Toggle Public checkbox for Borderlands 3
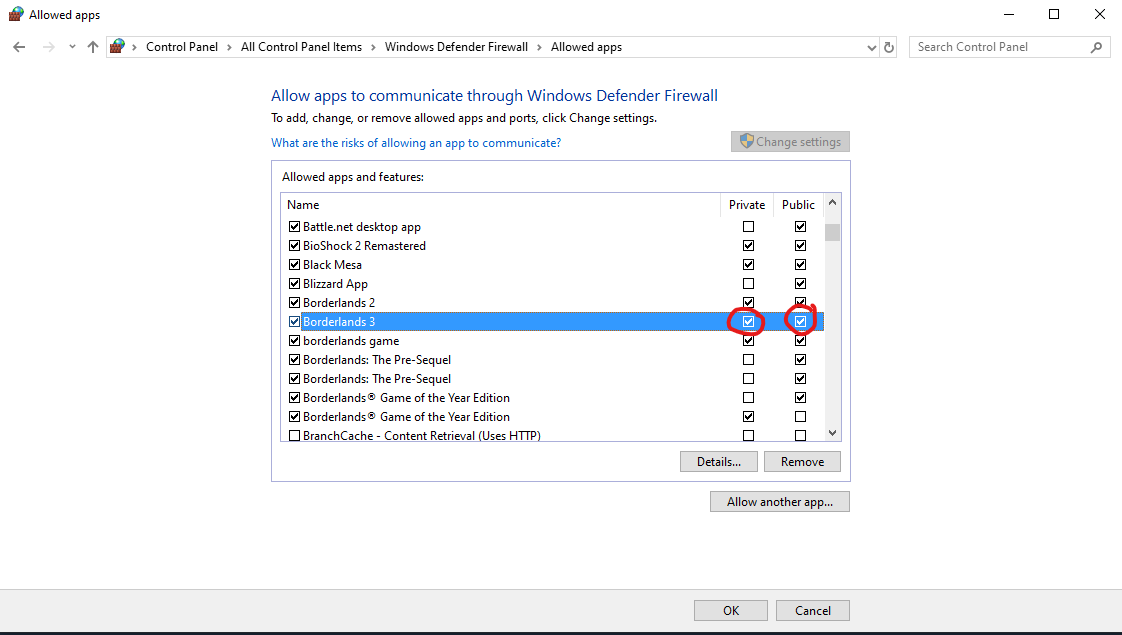The image size is (1122, 635). coord(800,322)
